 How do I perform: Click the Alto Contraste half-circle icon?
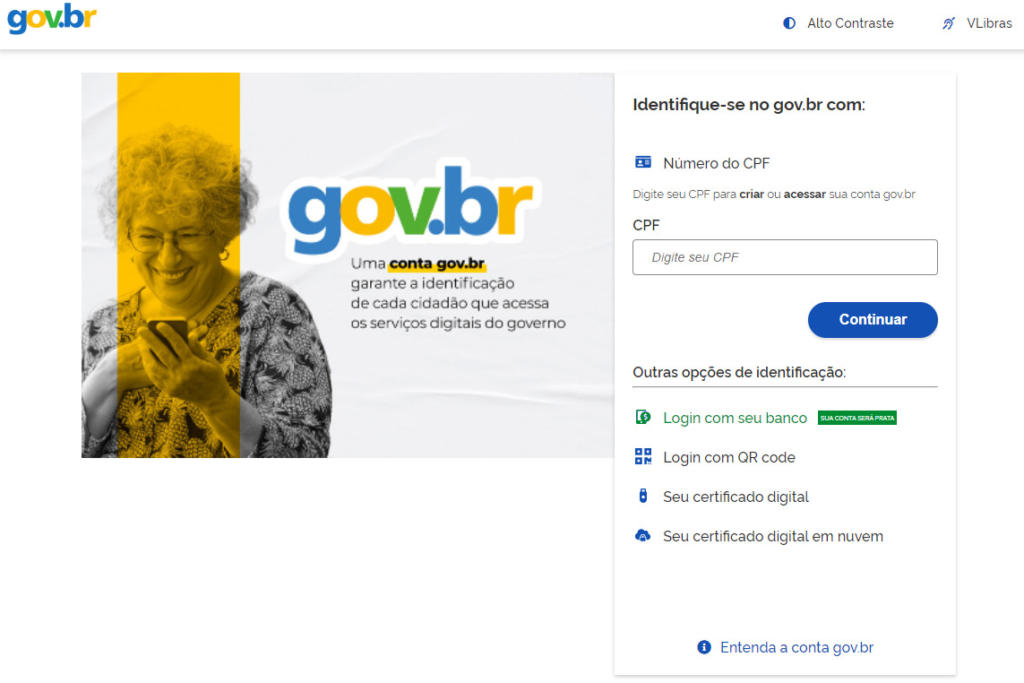point(789,24)
